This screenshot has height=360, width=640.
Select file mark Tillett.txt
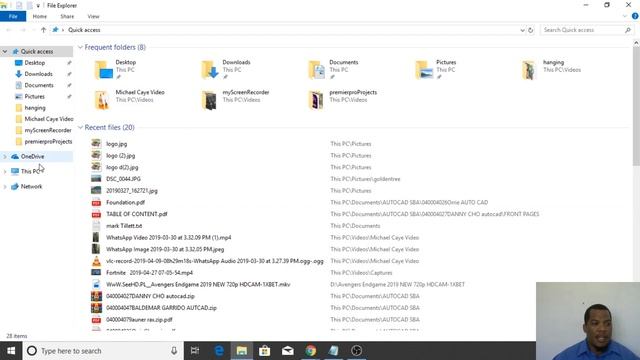(124, 226)
